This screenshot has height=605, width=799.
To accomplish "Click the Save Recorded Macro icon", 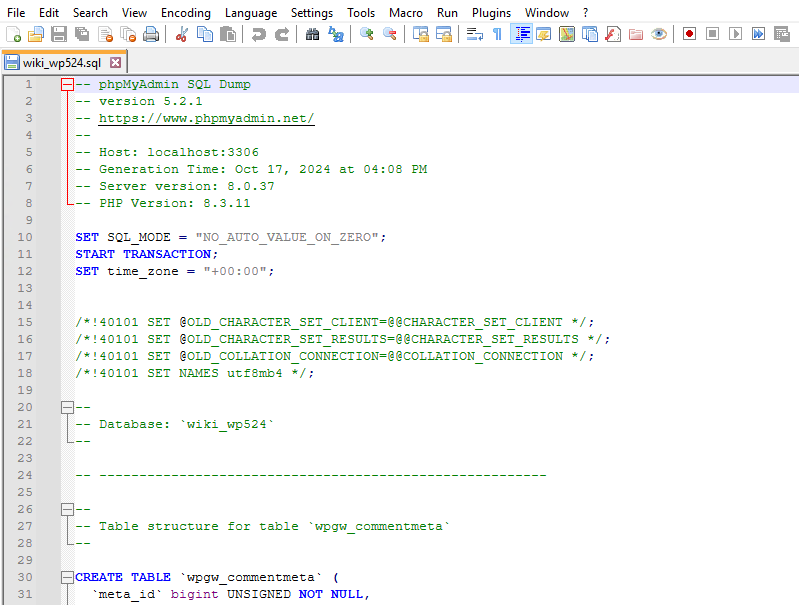I will click(782, 34).
